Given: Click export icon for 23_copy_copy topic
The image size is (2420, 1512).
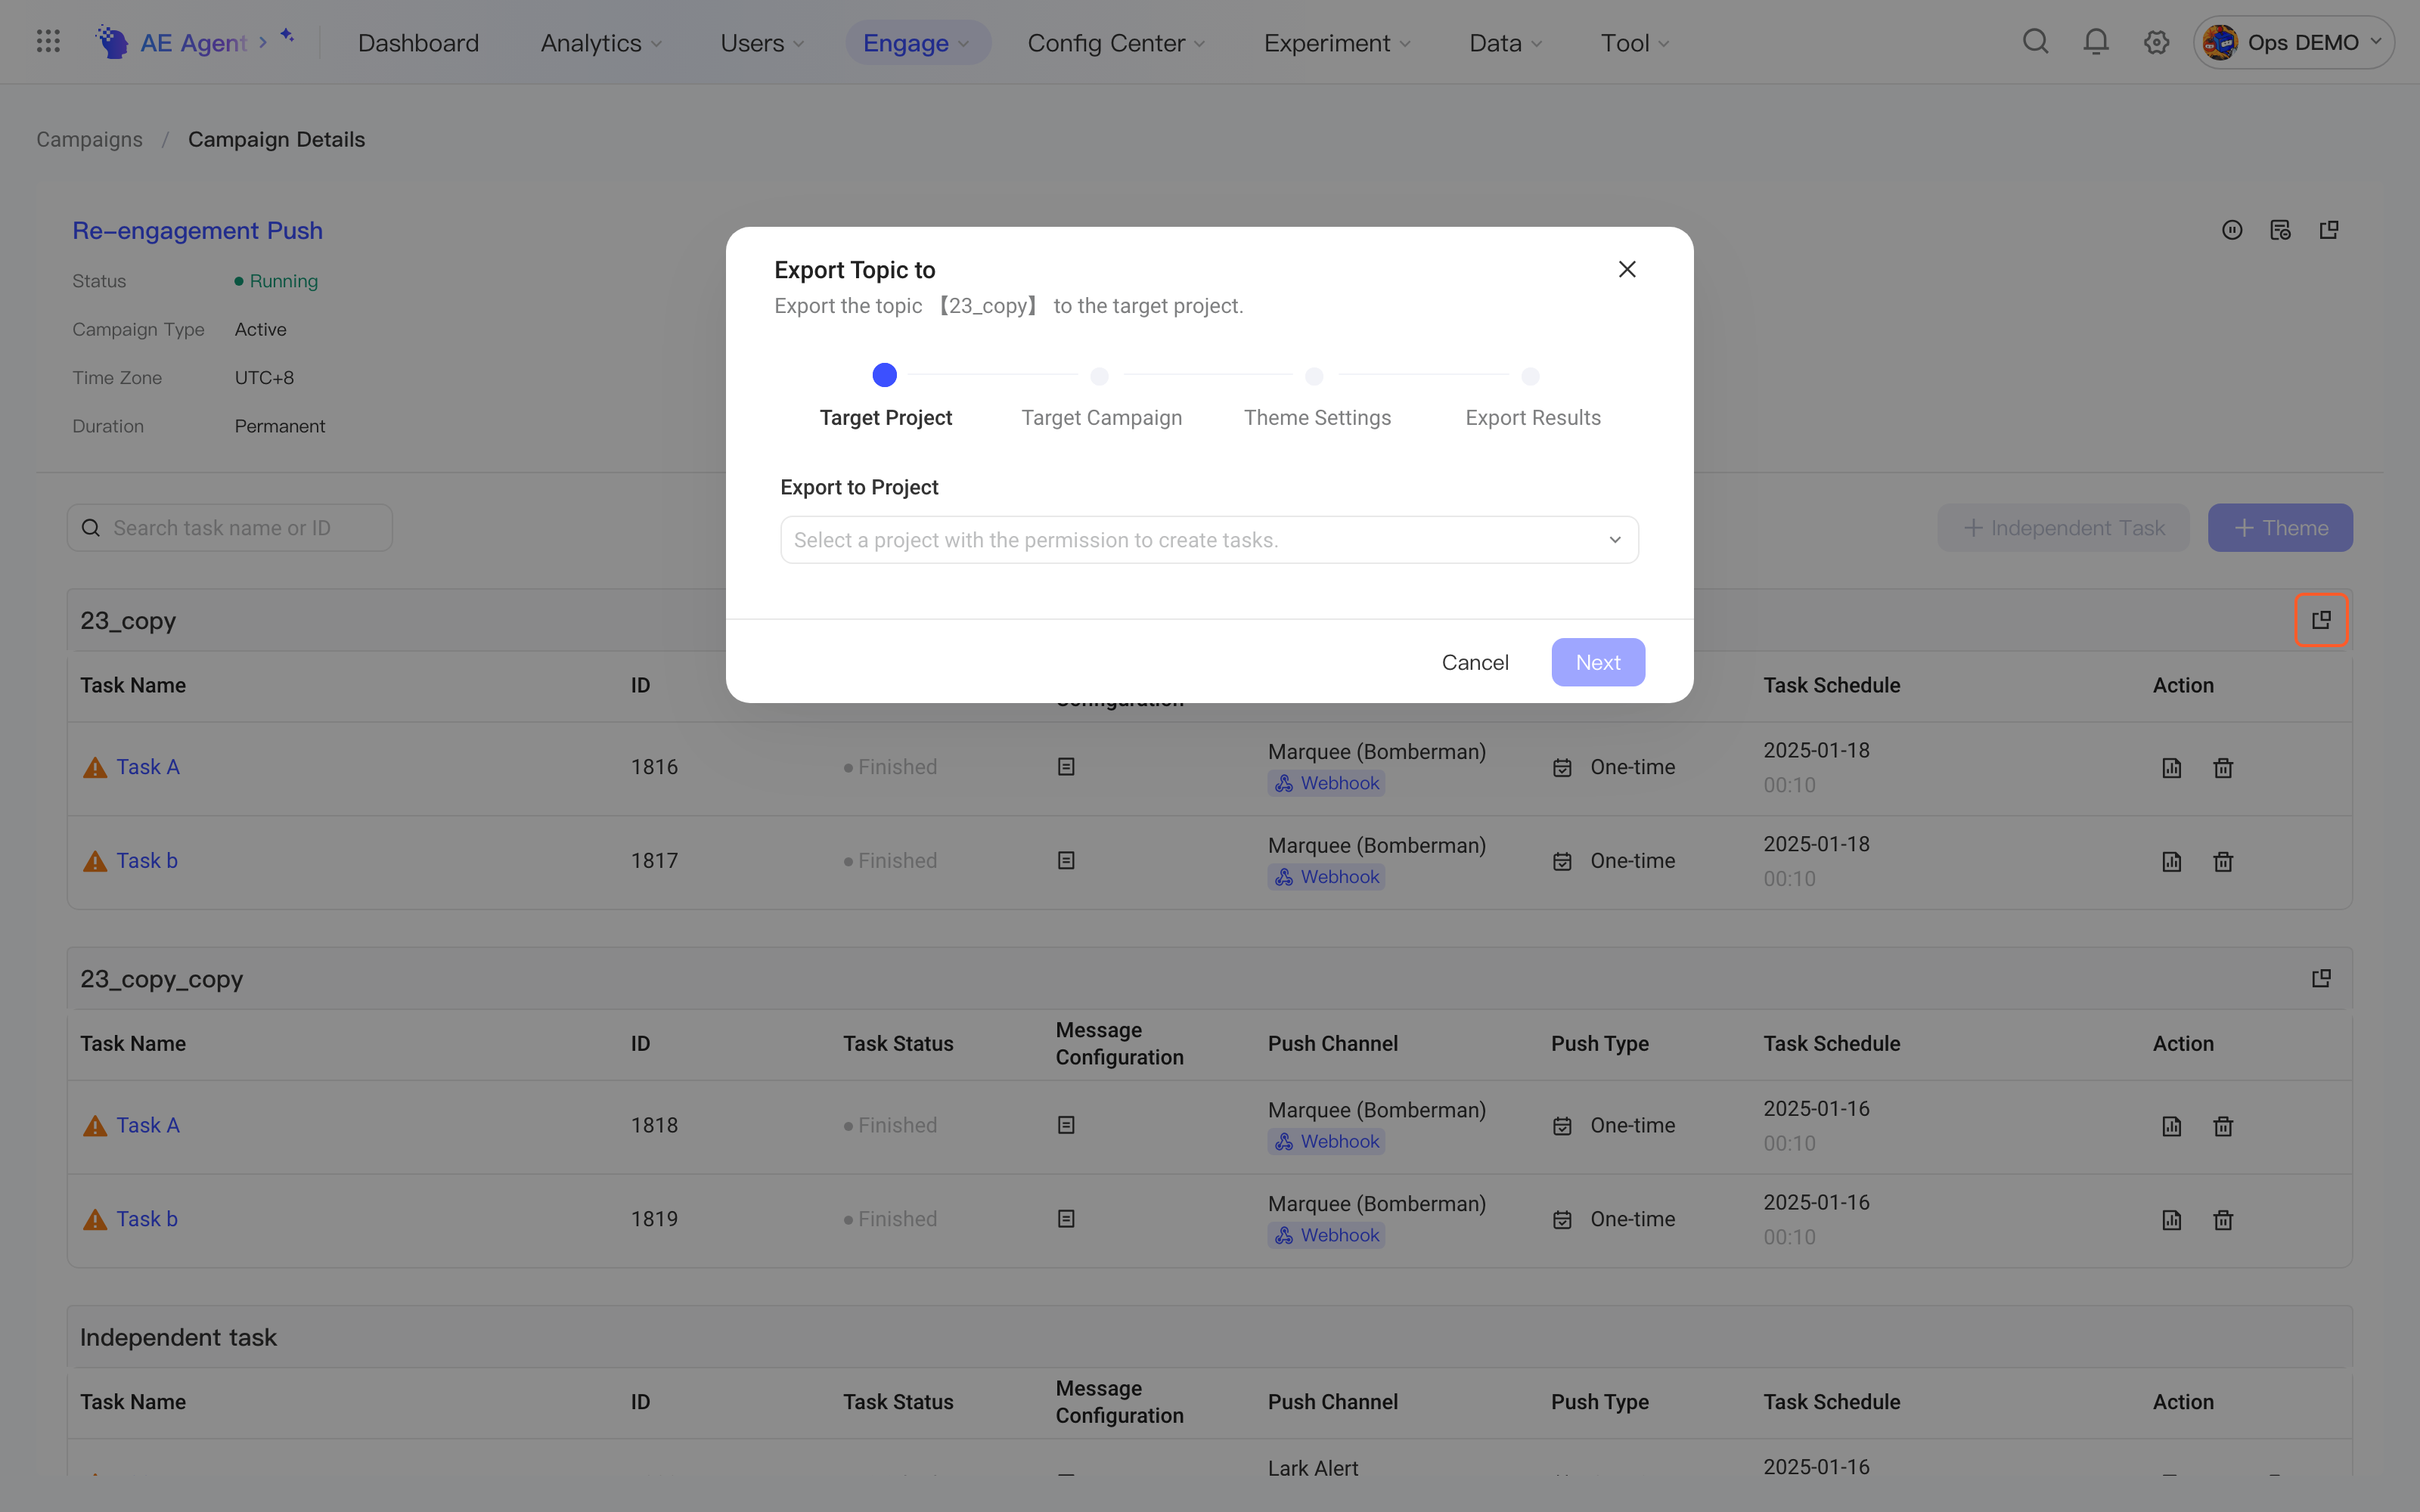Looking at the screenshot, I should coord(2321,978).
